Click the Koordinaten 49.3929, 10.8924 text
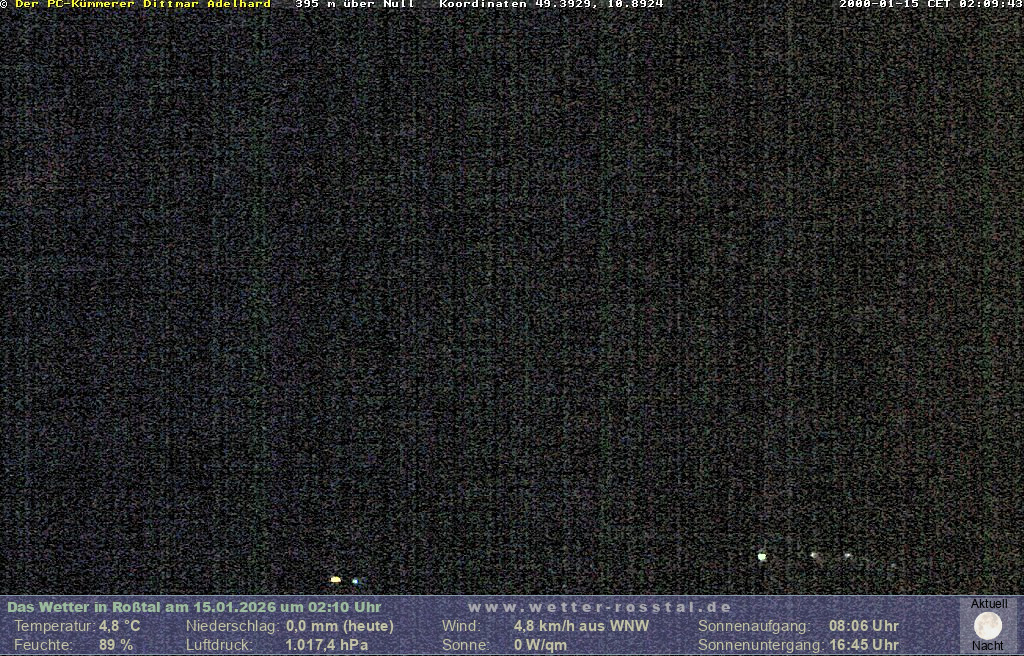Viewport: 1024px width, 656px height. point(551,4)
